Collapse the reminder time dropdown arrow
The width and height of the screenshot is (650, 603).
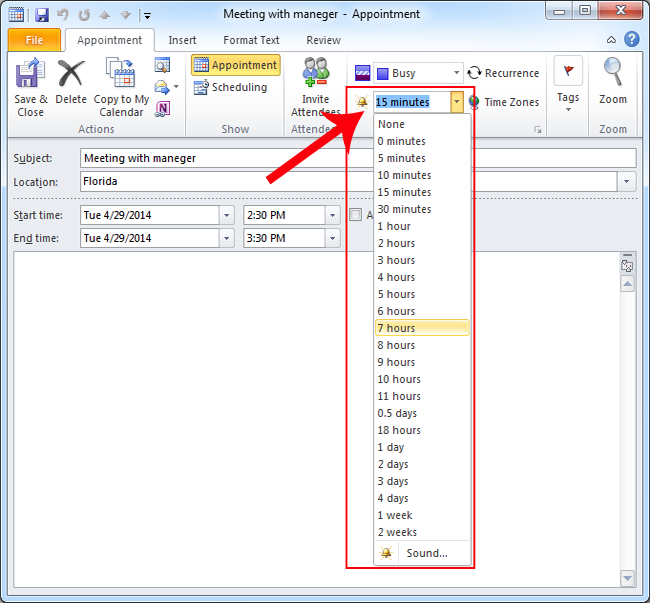point(456,102)
